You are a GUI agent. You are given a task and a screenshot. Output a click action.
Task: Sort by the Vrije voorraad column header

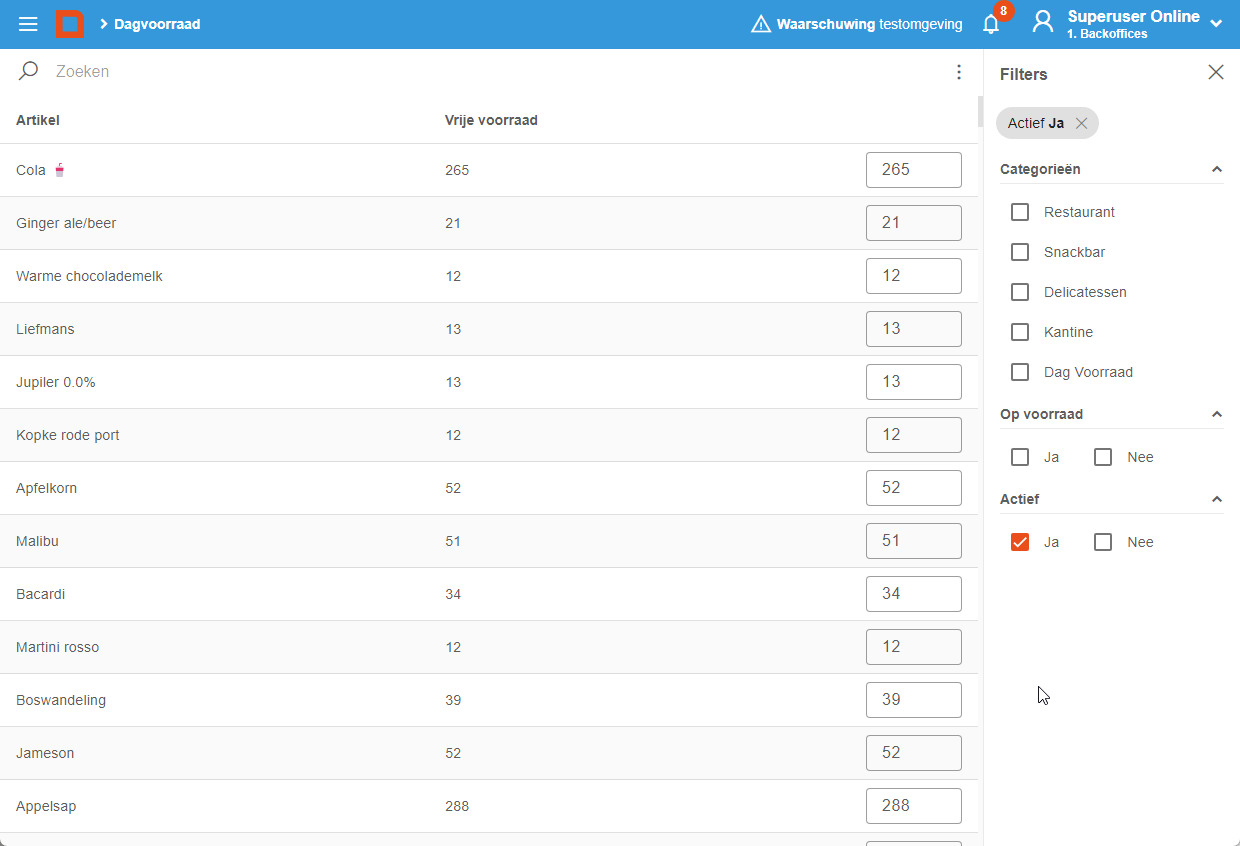tap(491, 120)
